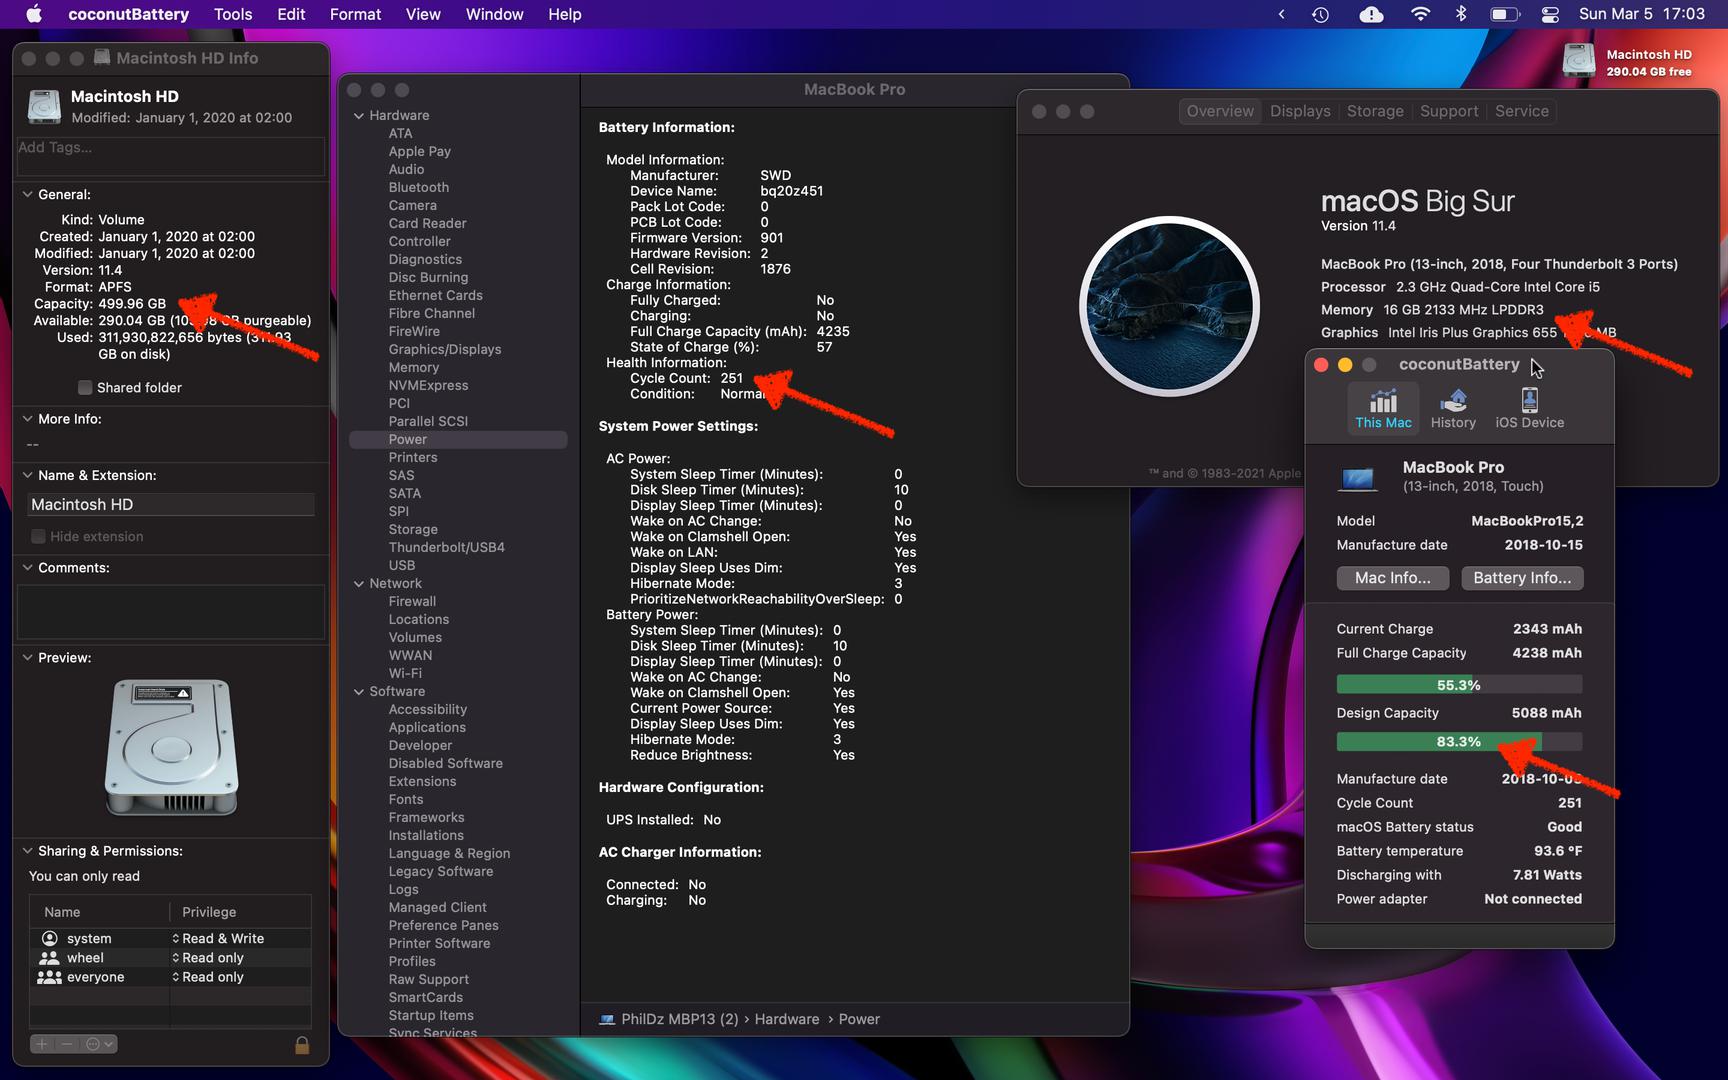Collapse Network tree in System Information

(x=359, y=584)
